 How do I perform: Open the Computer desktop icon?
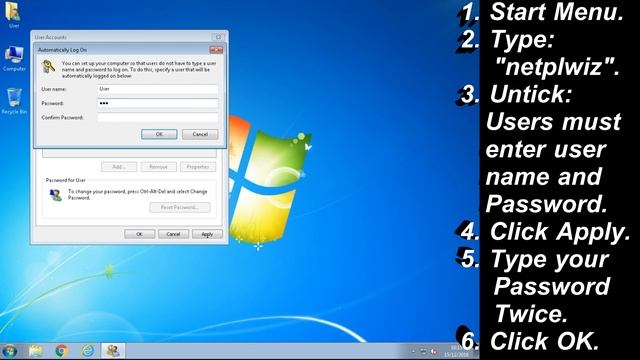[x=14, y=59]
